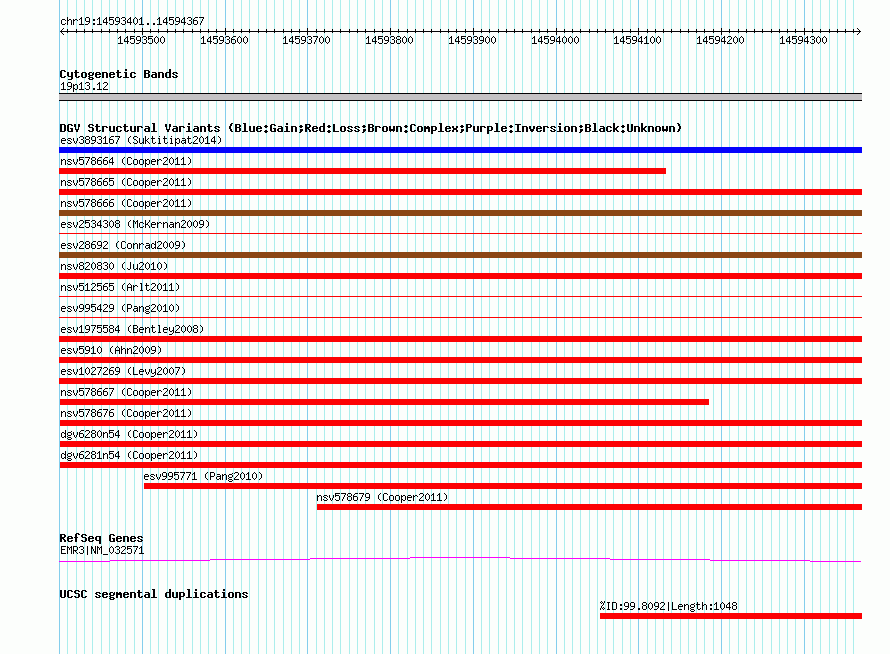Screen dimensions: 890x654
Task: Click the nsv578667 (Cooper2011) label
Action: (126, 392)
